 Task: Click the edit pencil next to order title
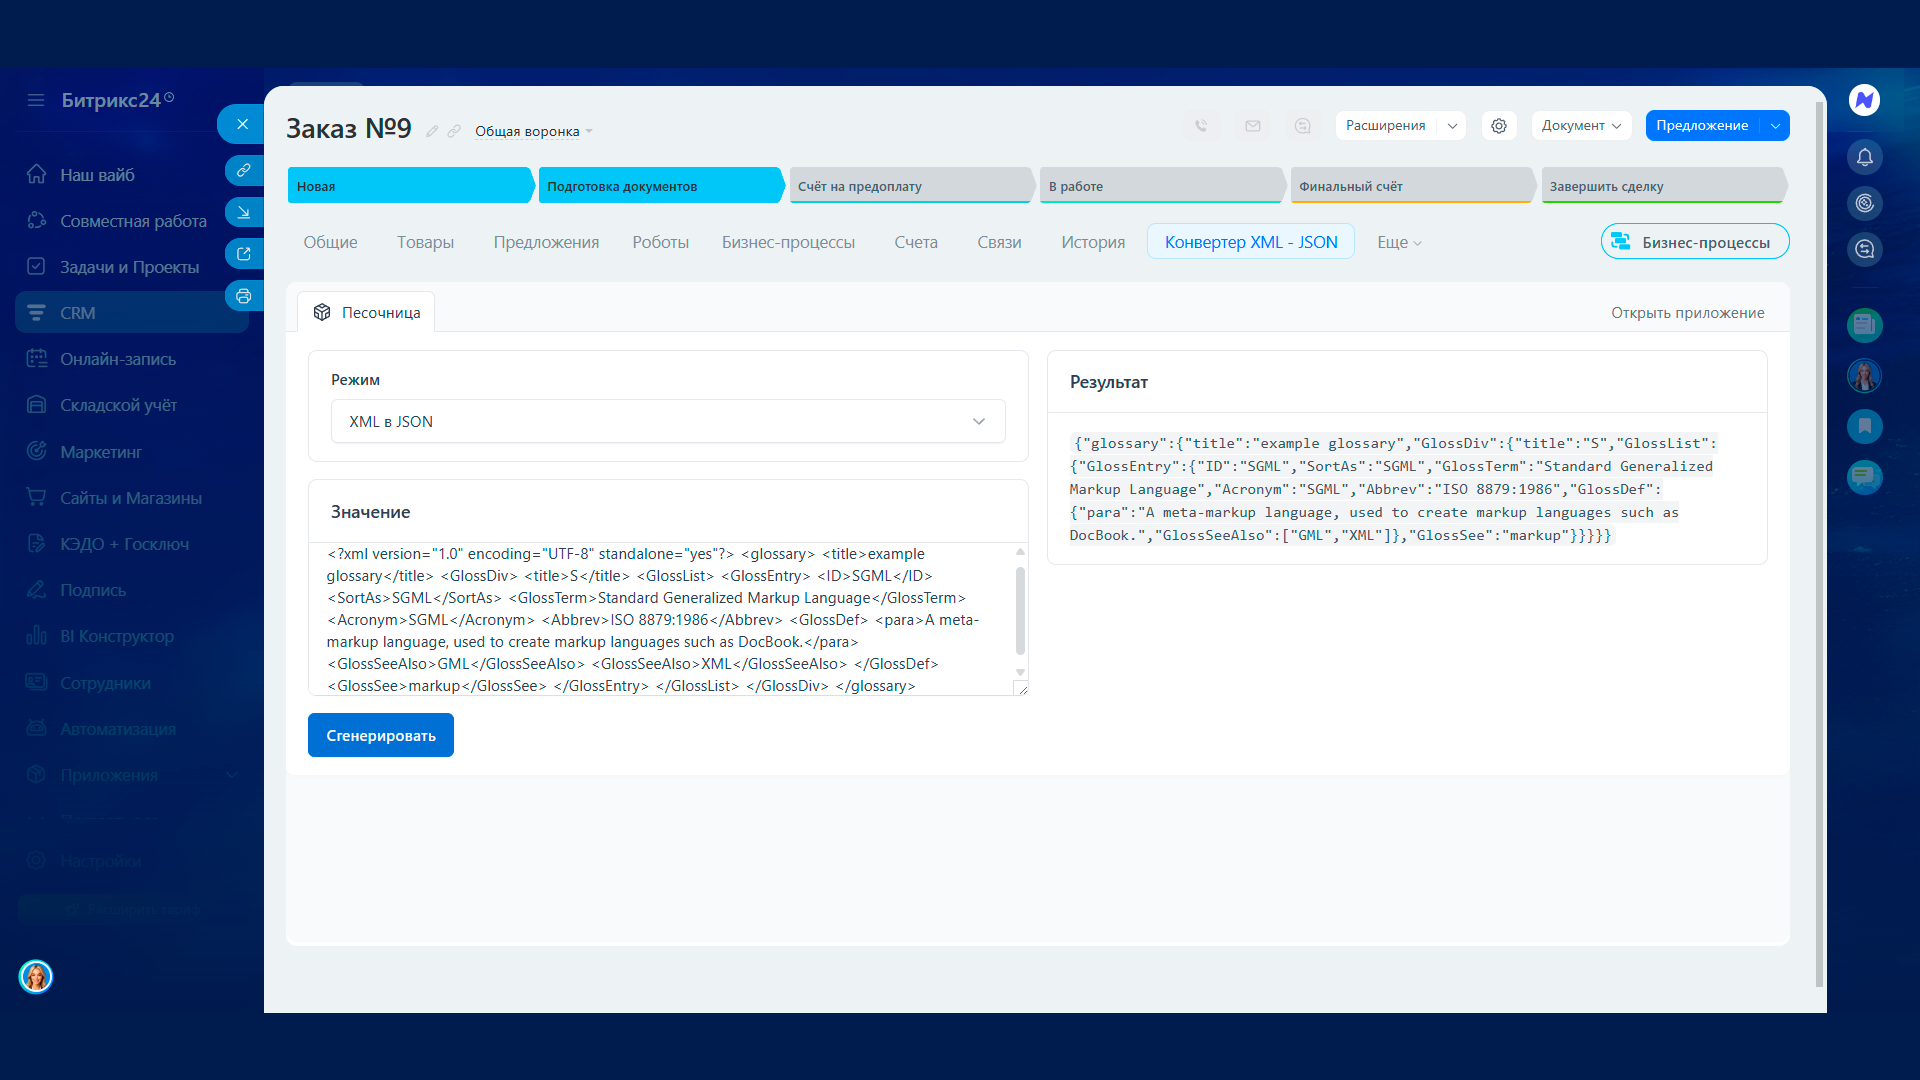pyautogui.click(x=432, y=131)
